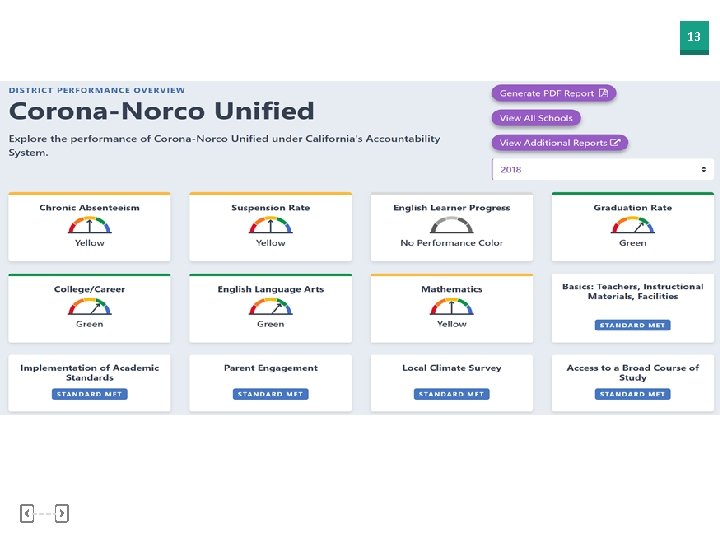Click Standard Met badge under Basics: Teachers
Viewport: 720px width, 540px height.
coord(633,325)
